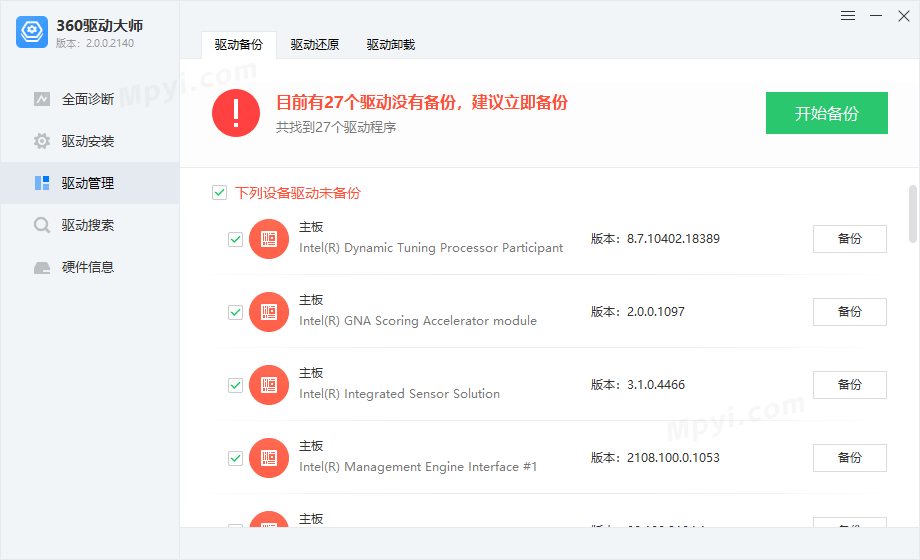Click the version 2.0.0.1097 text
Viewport: 920px width, 560px height.
[655, 312]
